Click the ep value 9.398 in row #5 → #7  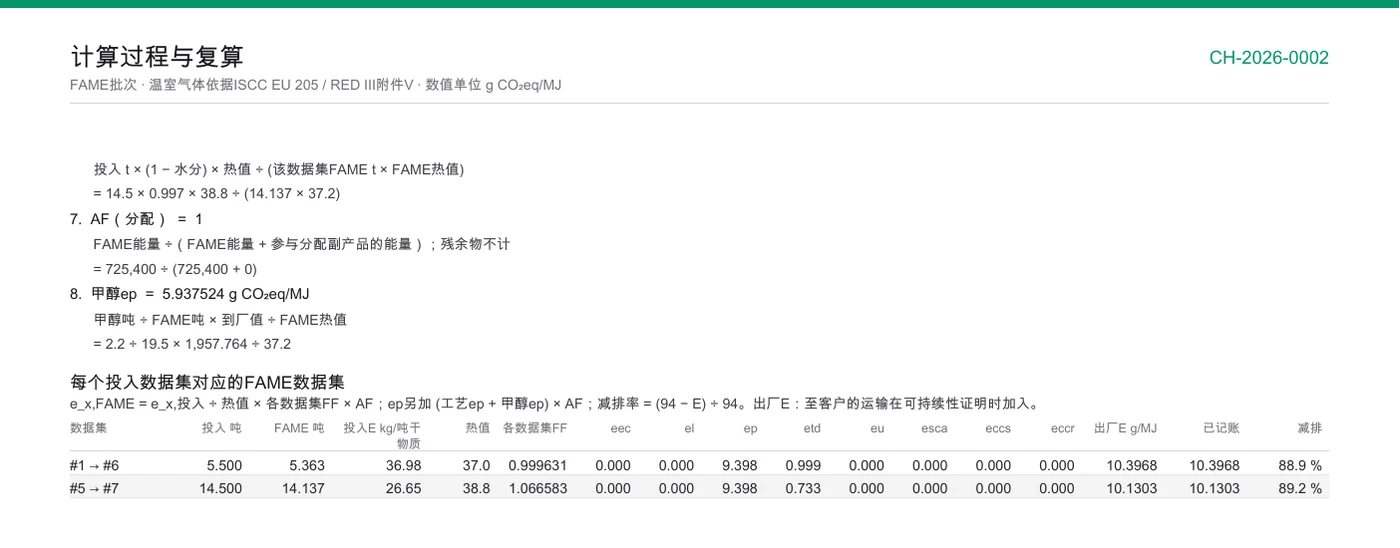point(739,488)
